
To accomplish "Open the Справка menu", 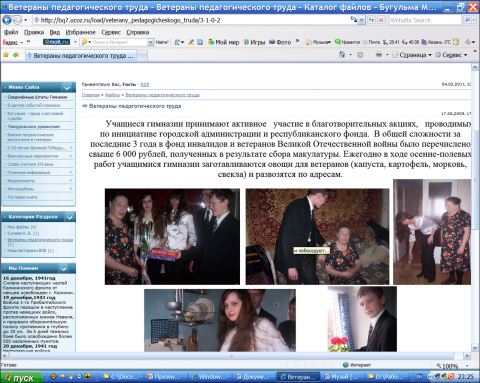I will click(138, 32).
